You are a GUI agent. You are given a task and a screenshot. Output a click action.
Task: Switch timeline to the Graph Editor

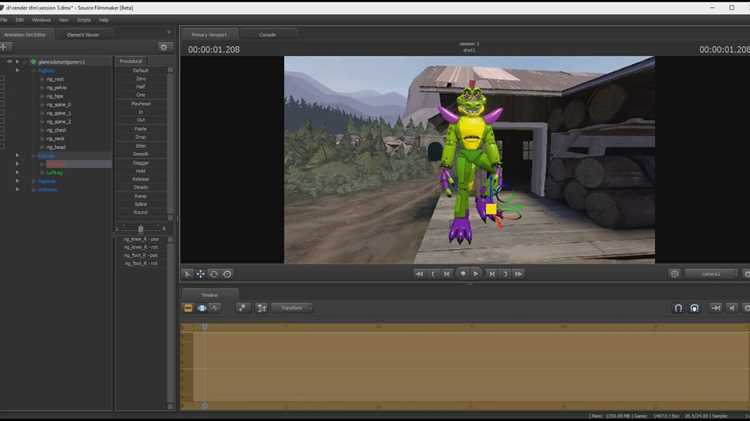click(215, 308)
